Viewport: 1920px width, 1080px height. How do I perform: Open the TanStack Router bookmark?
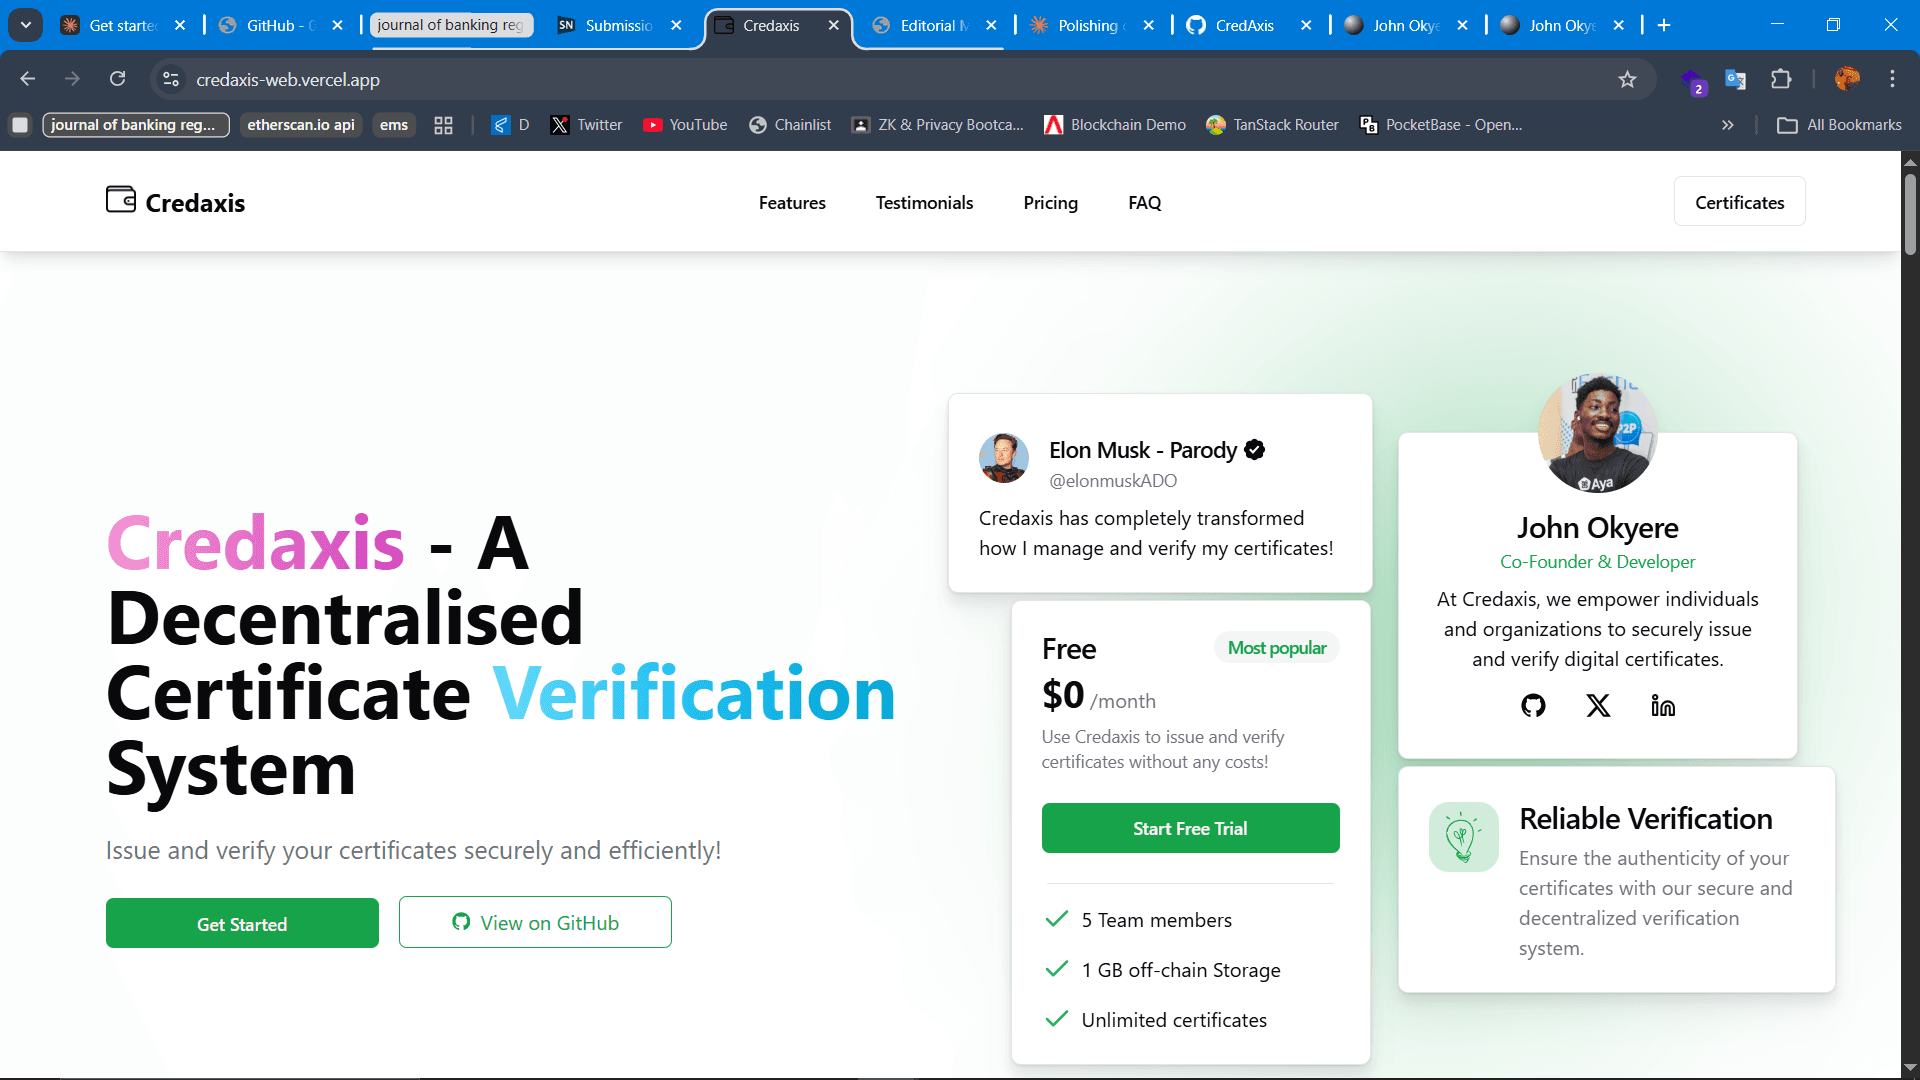pyautogui.click(x=1272, y=125)
